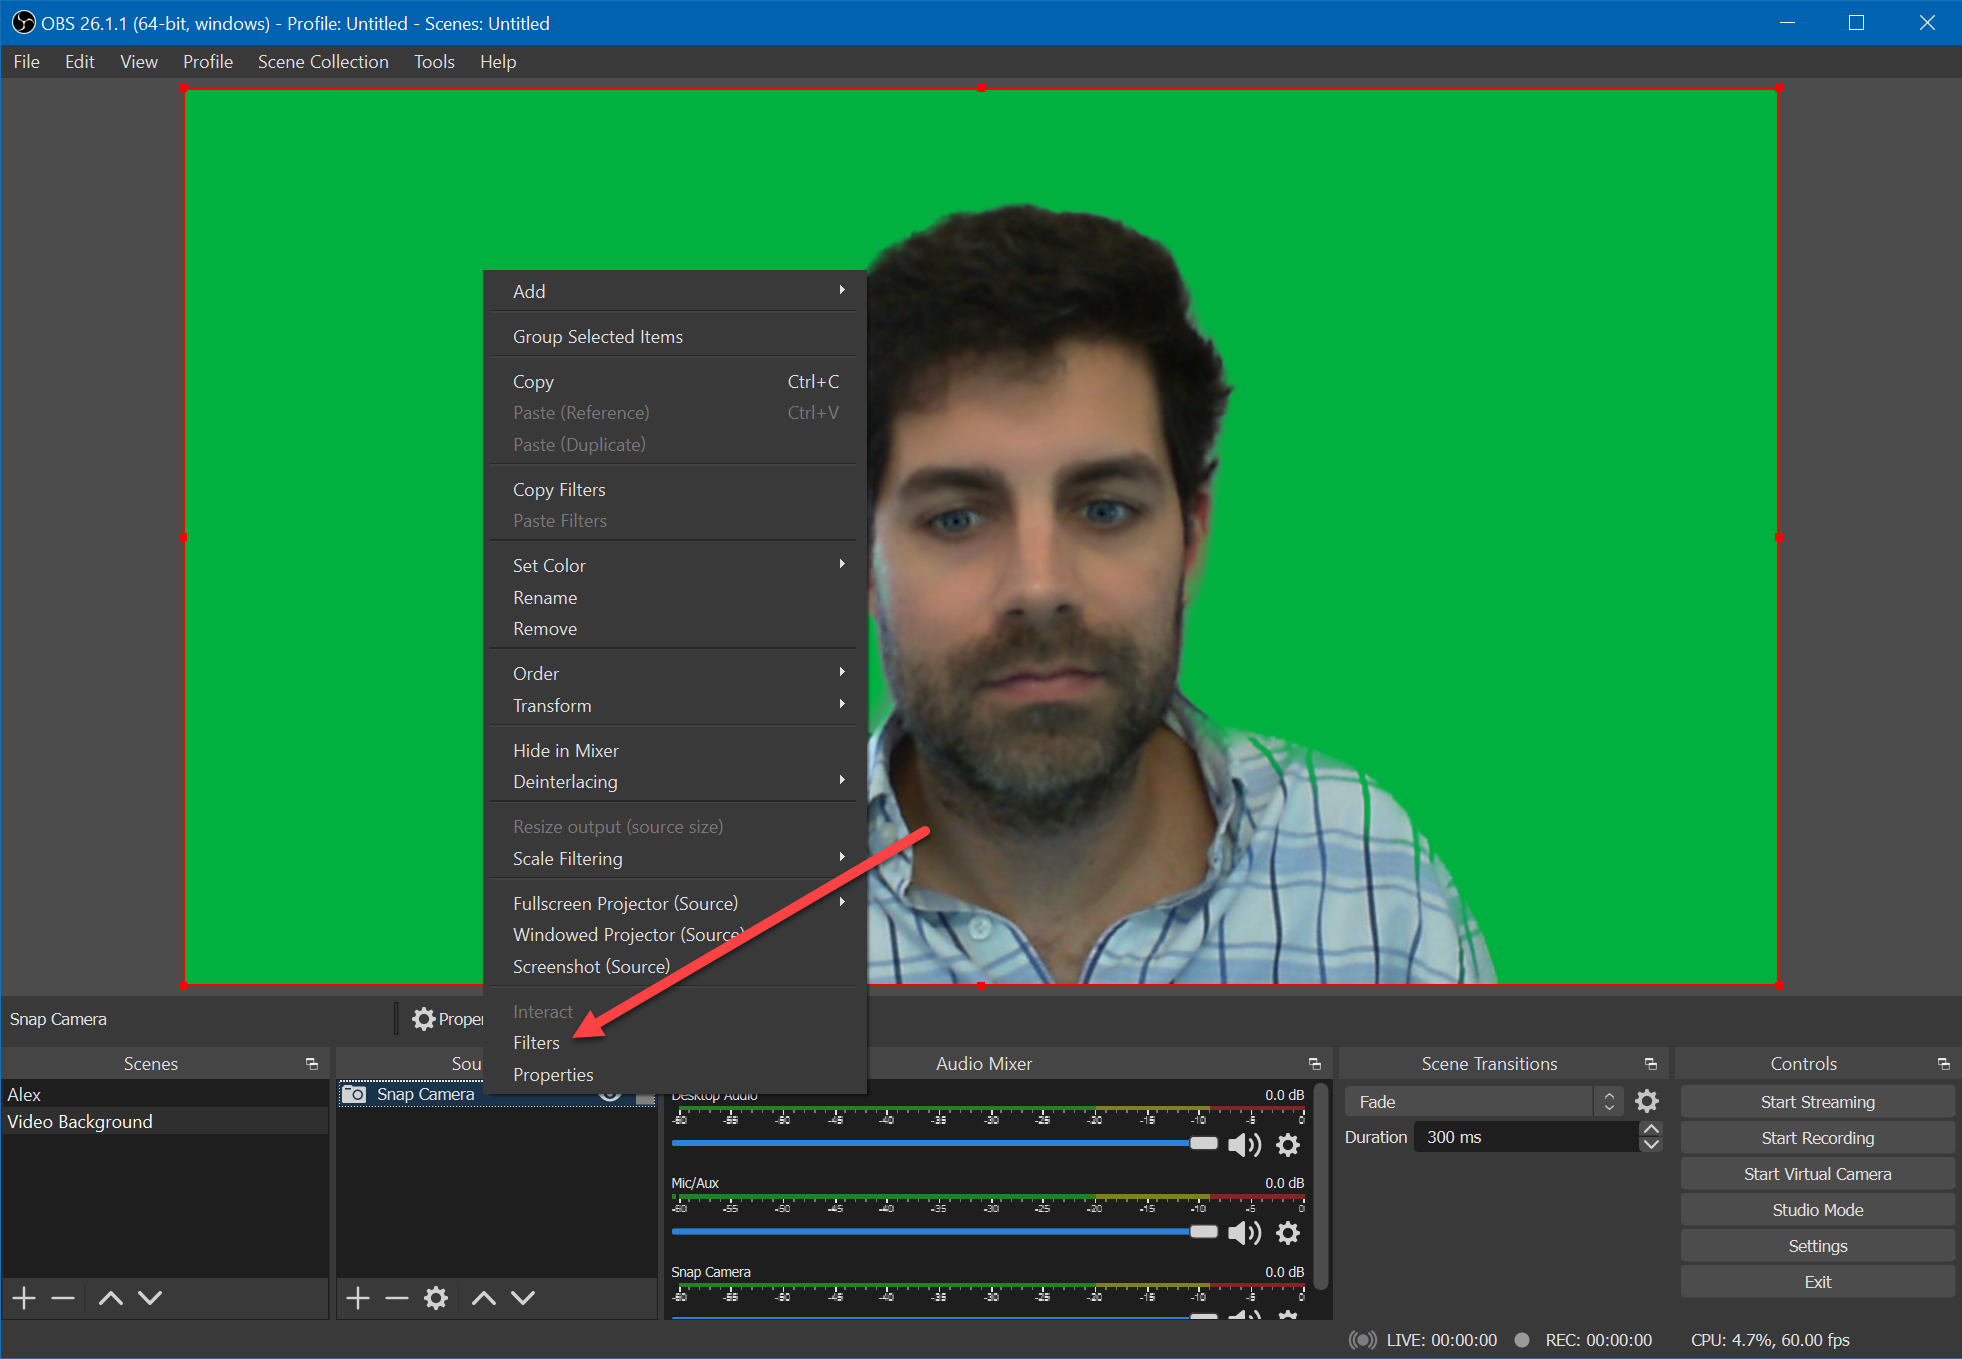Select the Video Background scene
Viewport: 1962px width, 1359px height.
80,1121
